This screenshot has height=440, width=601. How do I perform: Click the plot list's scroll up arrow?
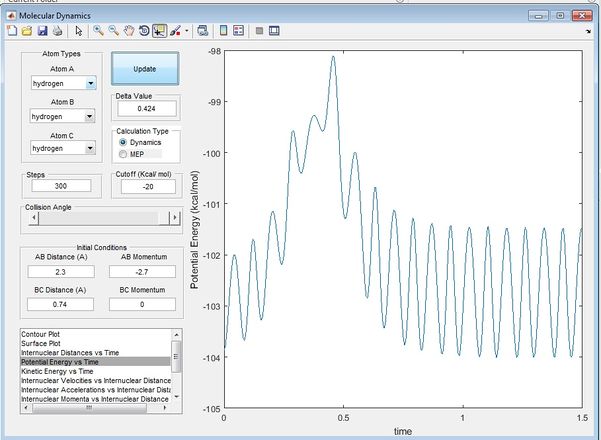(x=176, y=335)
